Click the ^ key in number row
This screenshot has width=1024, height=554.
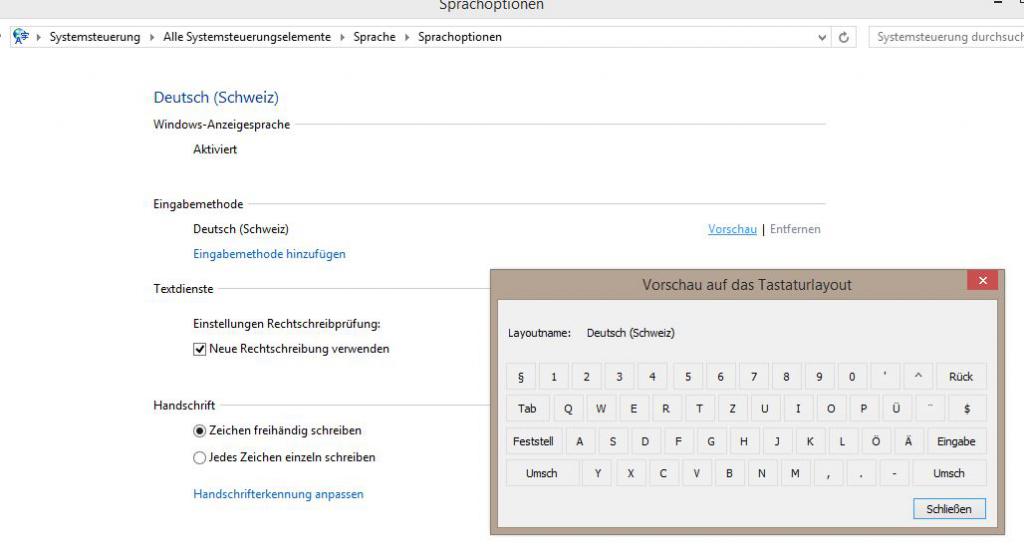[x=918, y=376]
